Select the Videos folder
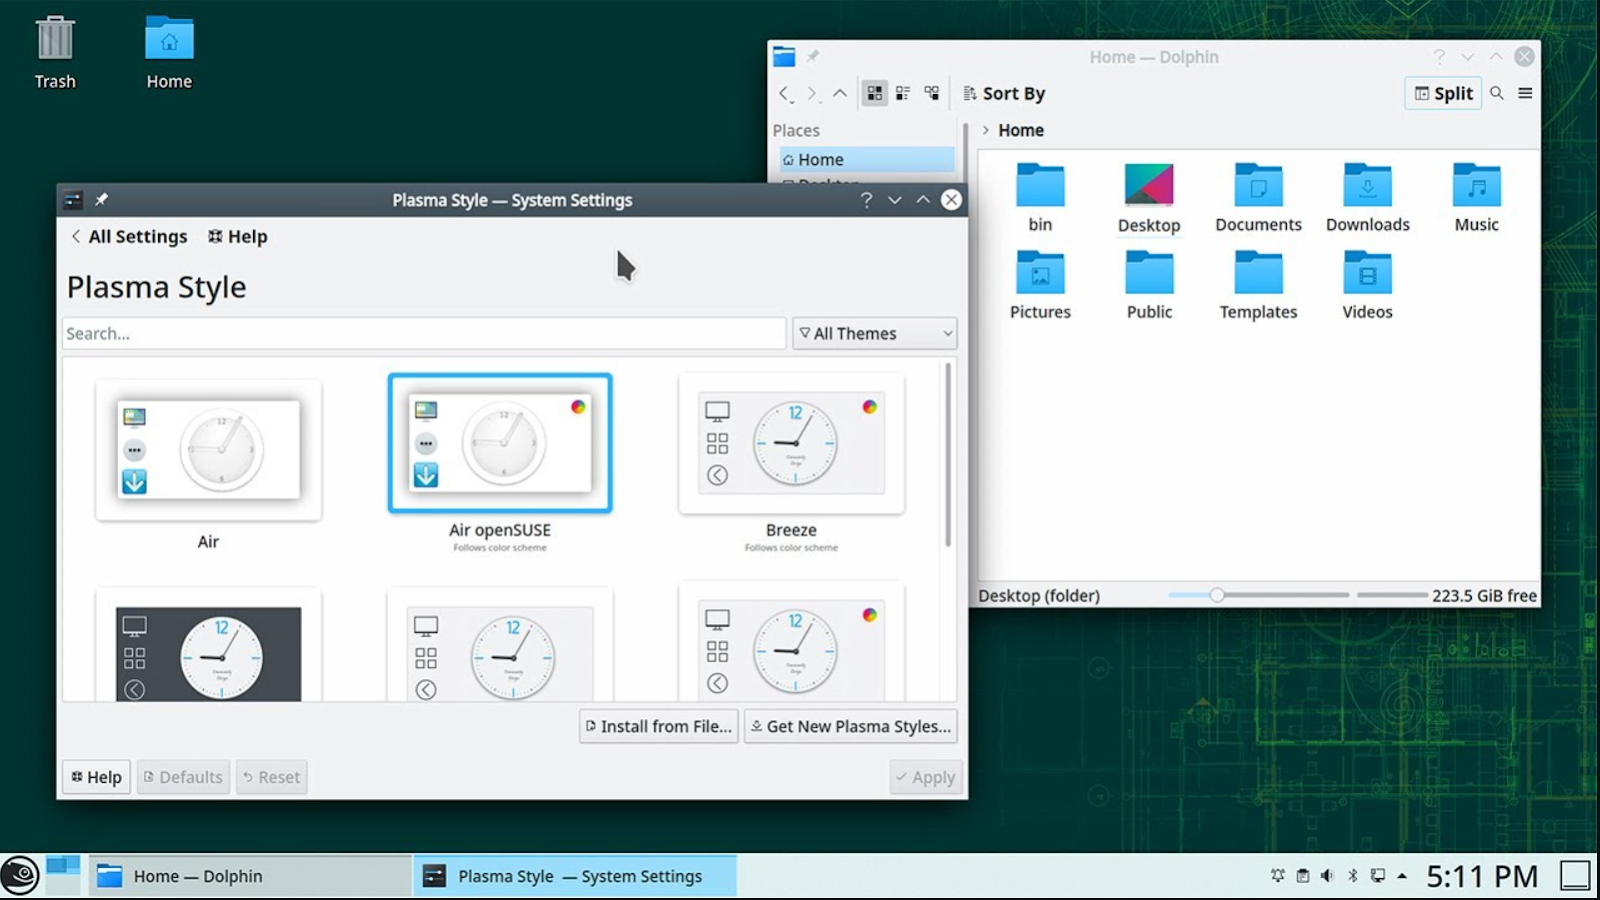 tap(1367, 285)
